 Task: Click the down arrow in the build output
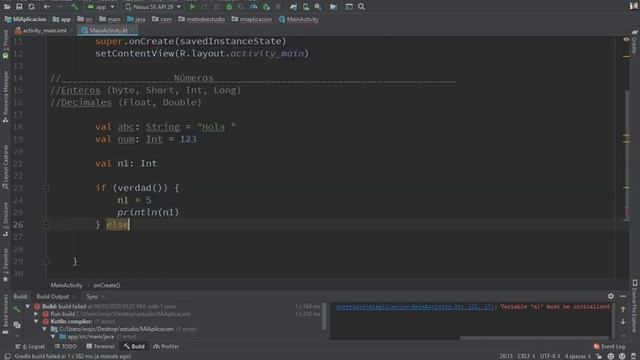623,322
